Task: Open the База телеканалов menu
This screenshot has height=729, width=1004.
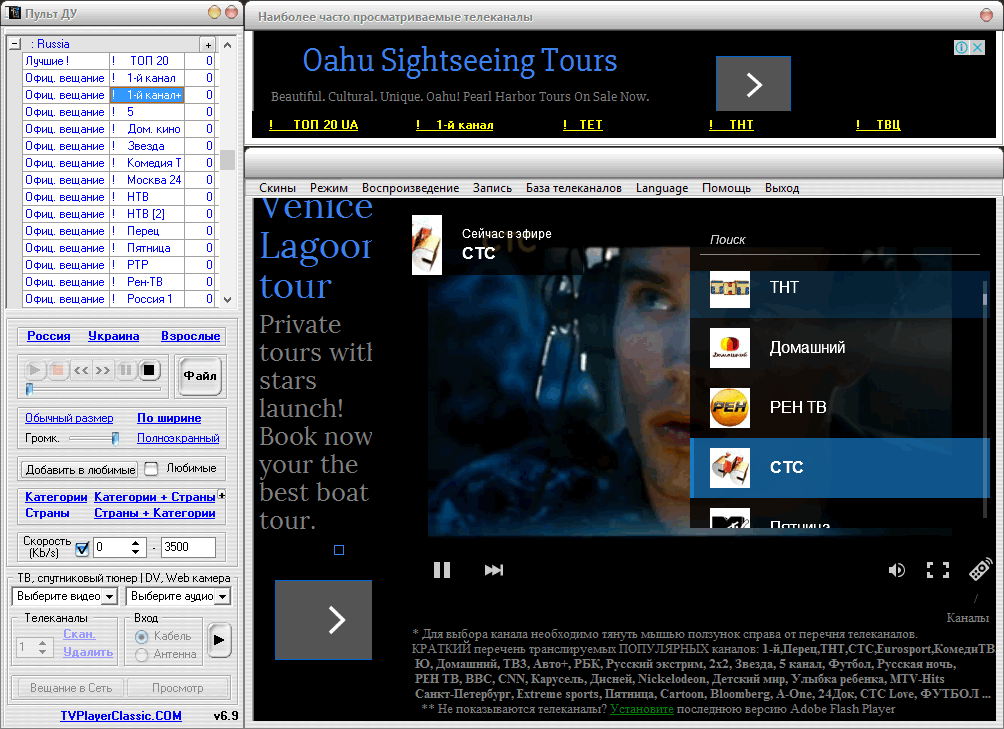Action: coord(574,188)
